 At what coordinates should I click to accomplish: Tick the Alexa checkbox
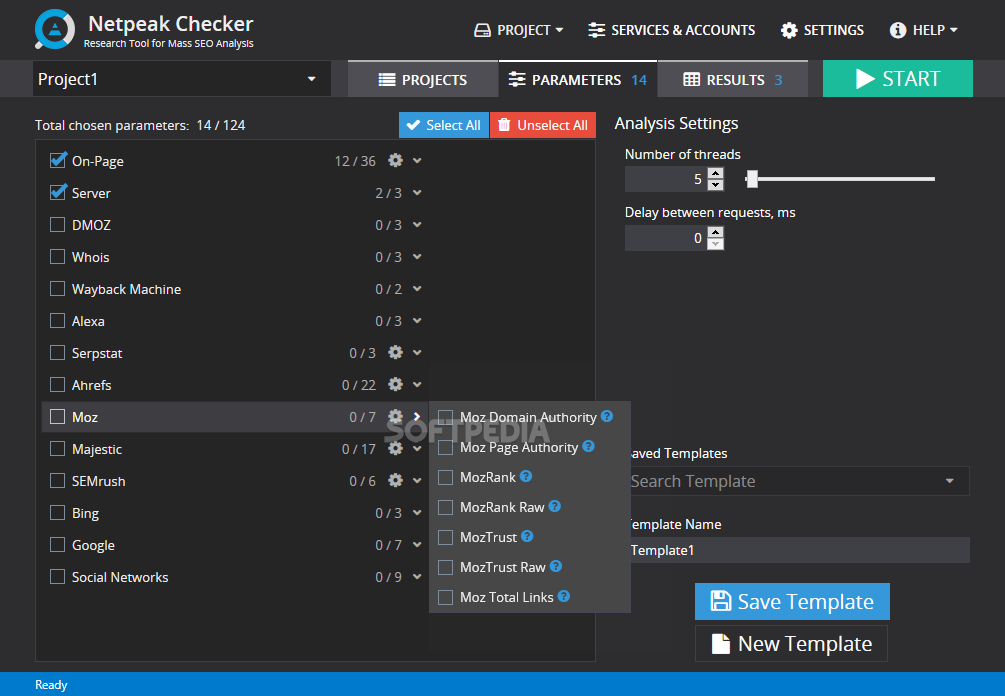[58, 320]
